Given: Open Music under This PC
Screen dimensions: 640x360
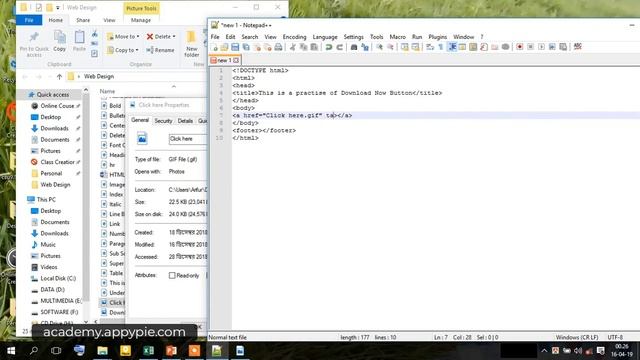Looking at the screenshot, I should tap(48, 244).
